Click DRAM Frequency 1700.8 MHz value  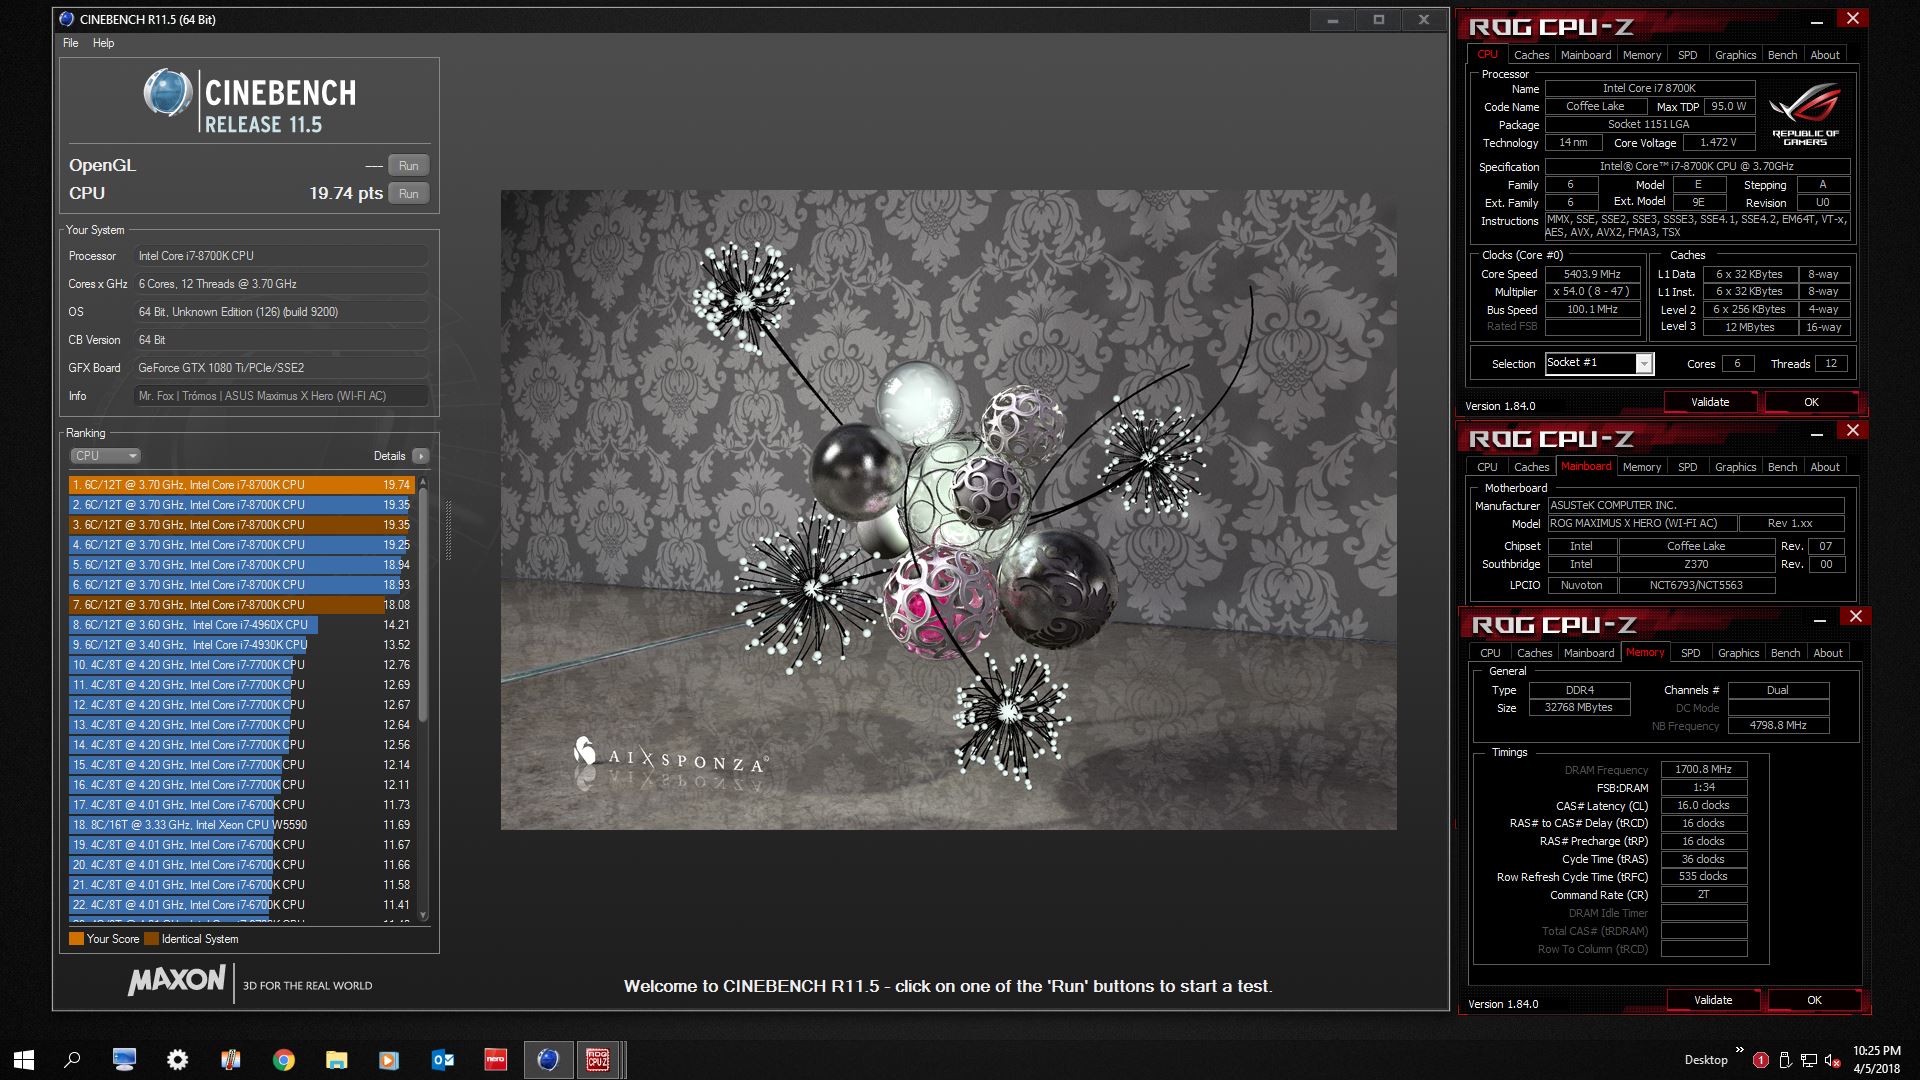click(x=1704, y=770)
